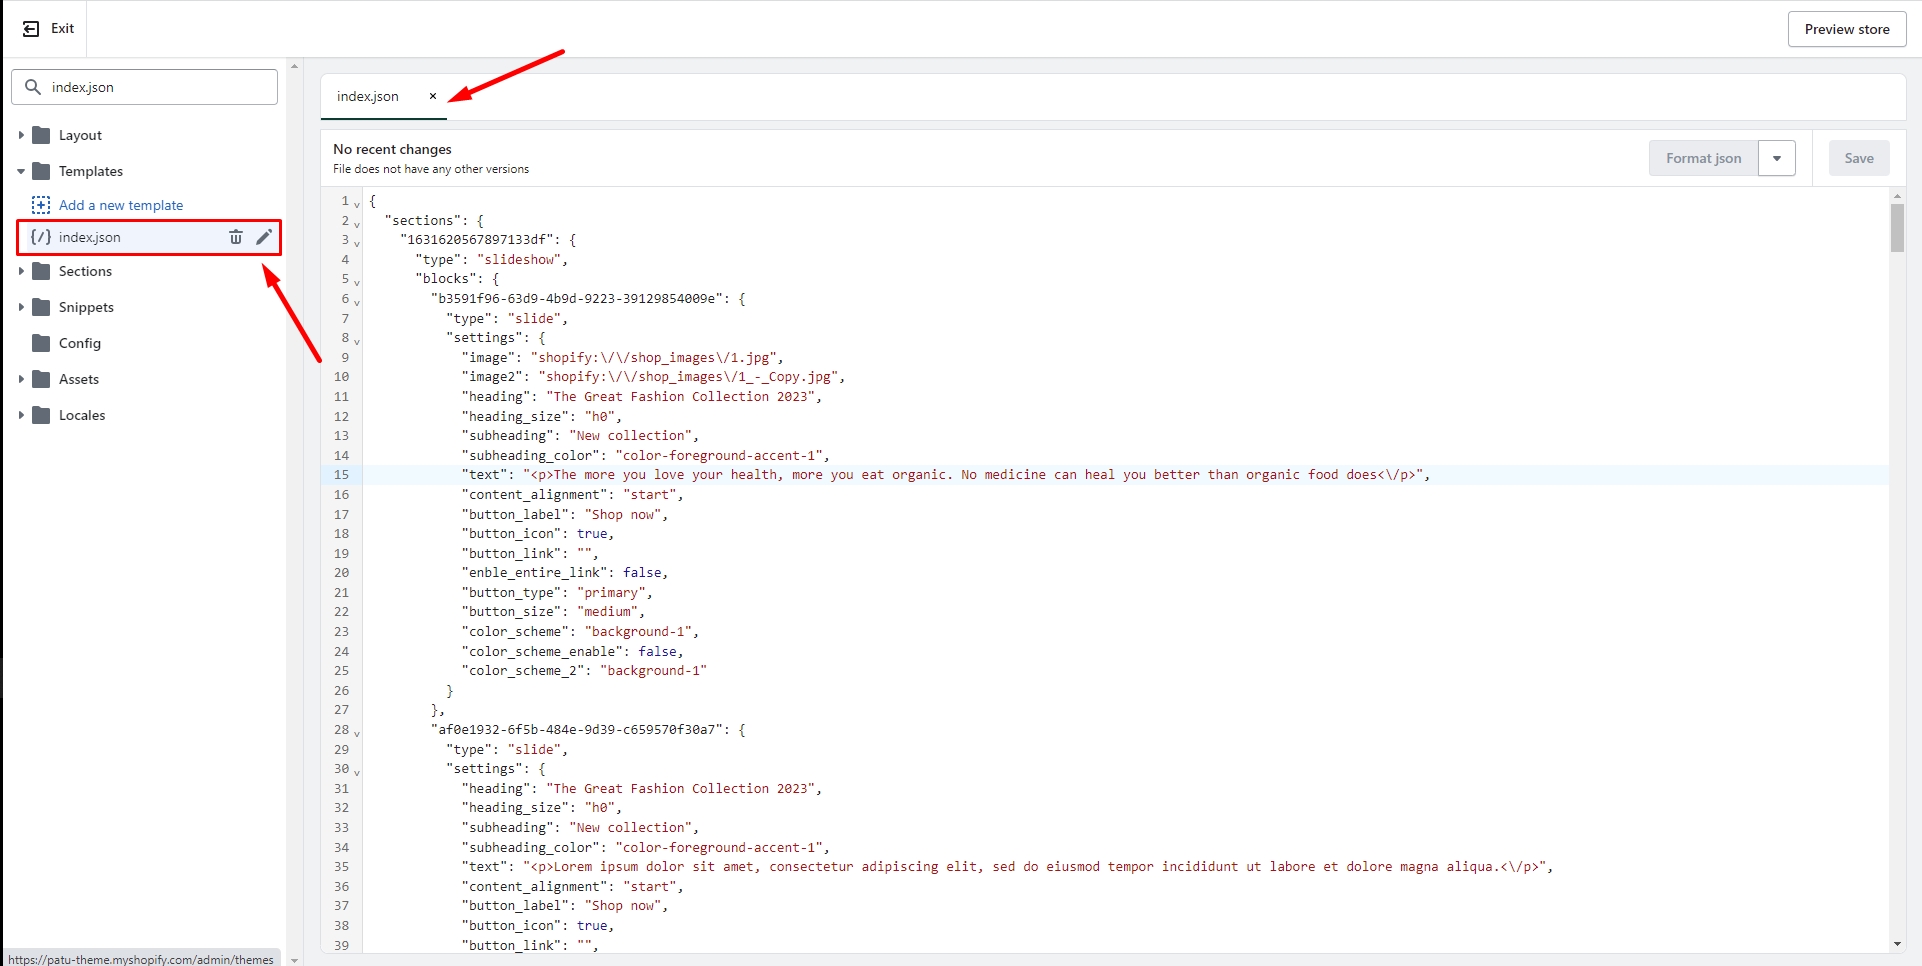Collapse the slide block at line 28

click(x=357, y=733)
